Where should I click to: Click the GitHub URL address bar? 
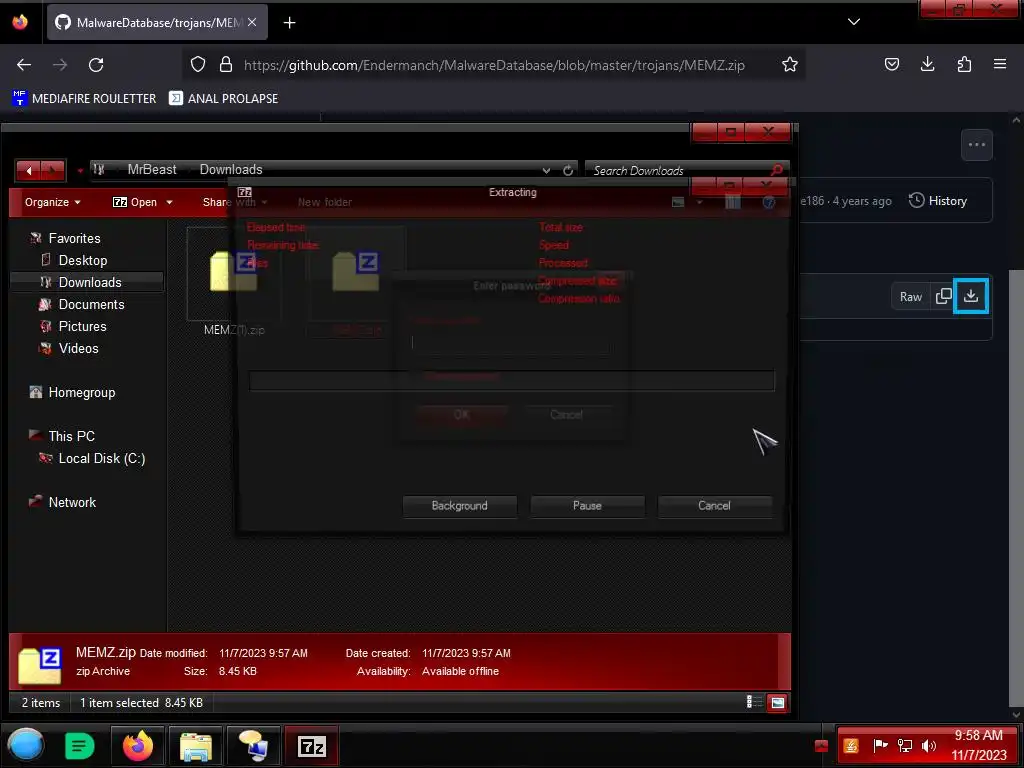tap(494, 65)
